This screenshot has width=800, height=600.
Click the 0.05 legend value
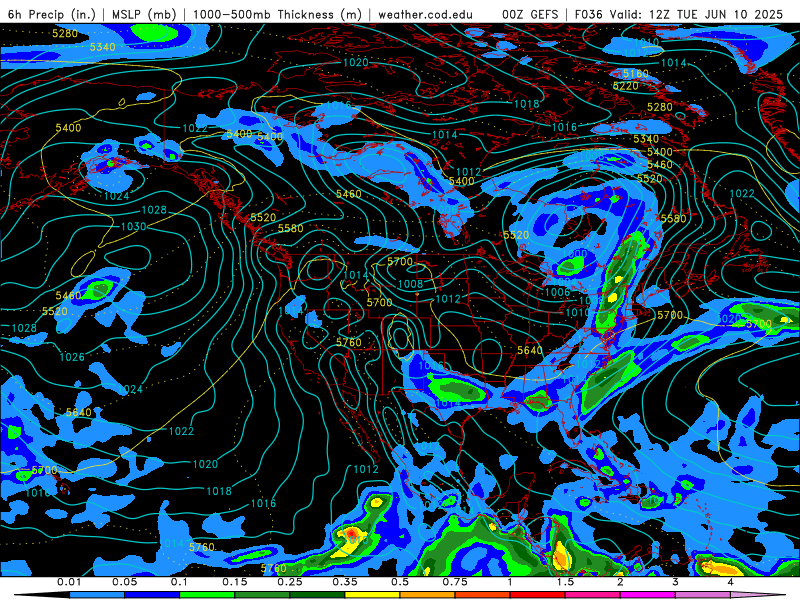click(124, 582)
